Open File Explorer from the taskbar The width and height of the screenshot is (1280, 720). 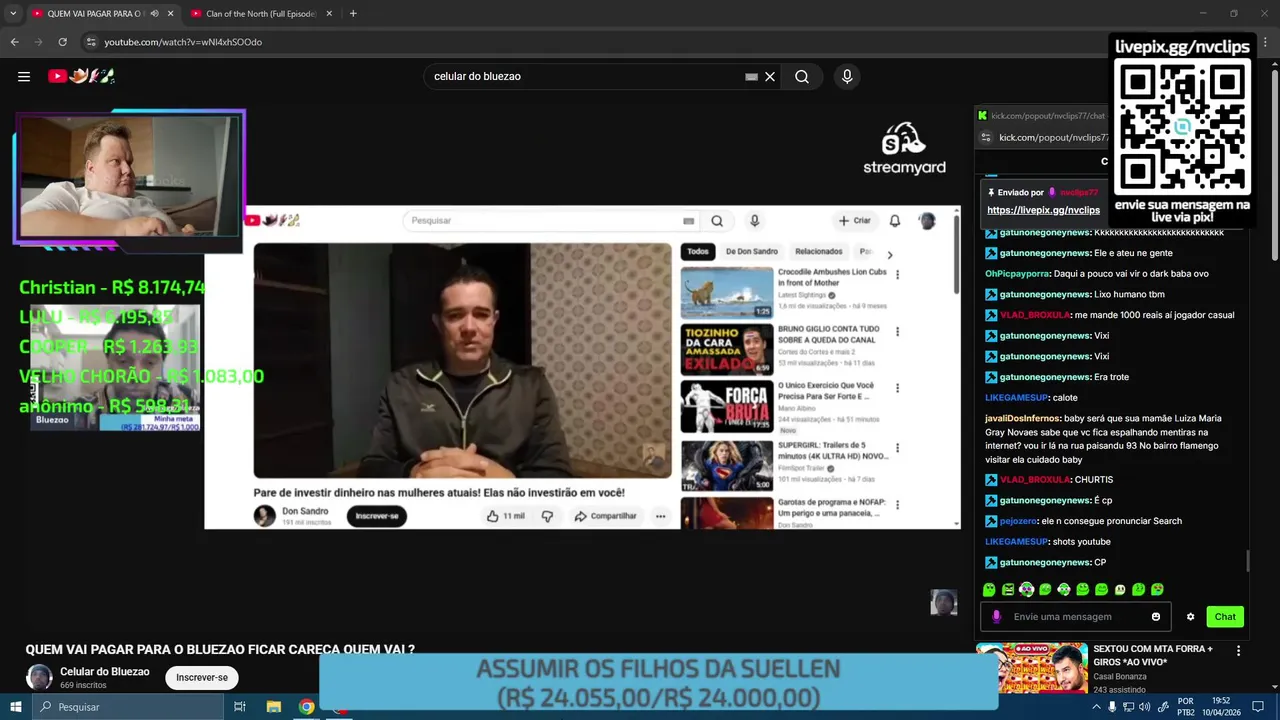click(274, 707)
